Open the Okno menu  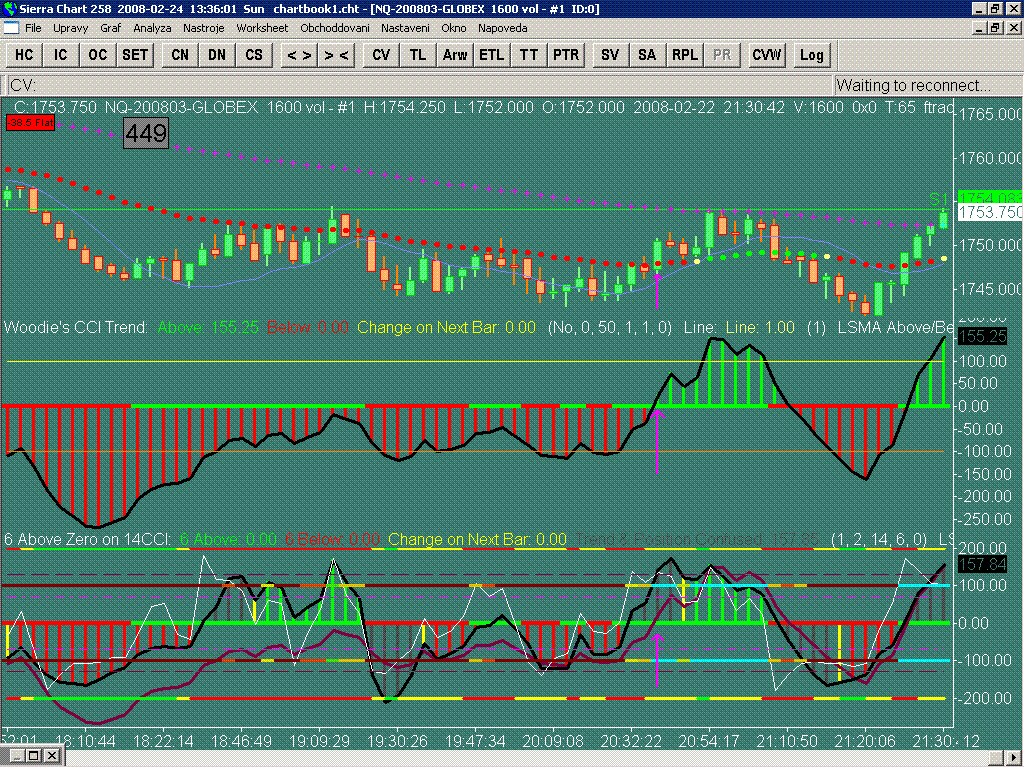coord(454,28)
